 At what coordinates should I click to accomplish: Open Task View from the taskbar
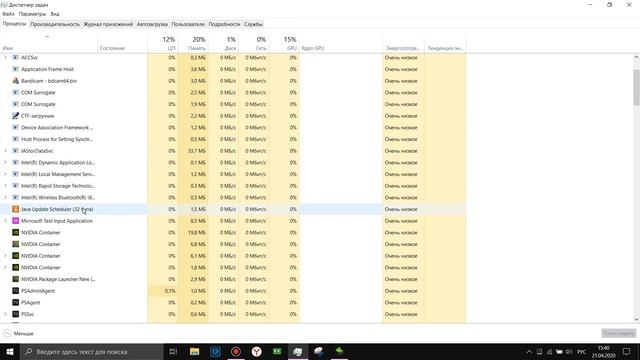click(173, 351)
